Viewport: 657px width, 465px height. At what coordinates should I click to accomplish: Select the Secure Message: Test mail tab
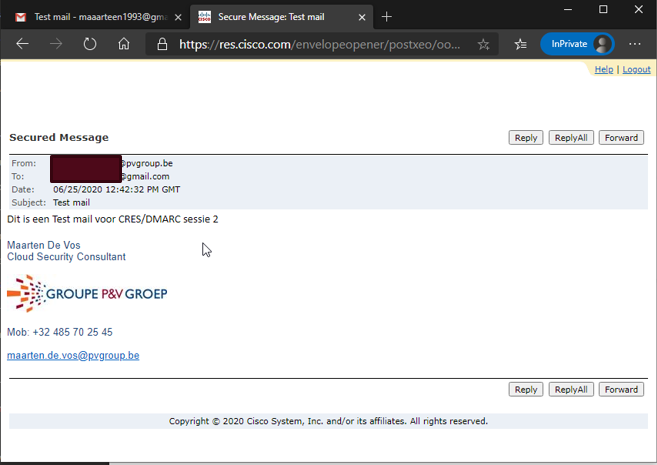270,16
